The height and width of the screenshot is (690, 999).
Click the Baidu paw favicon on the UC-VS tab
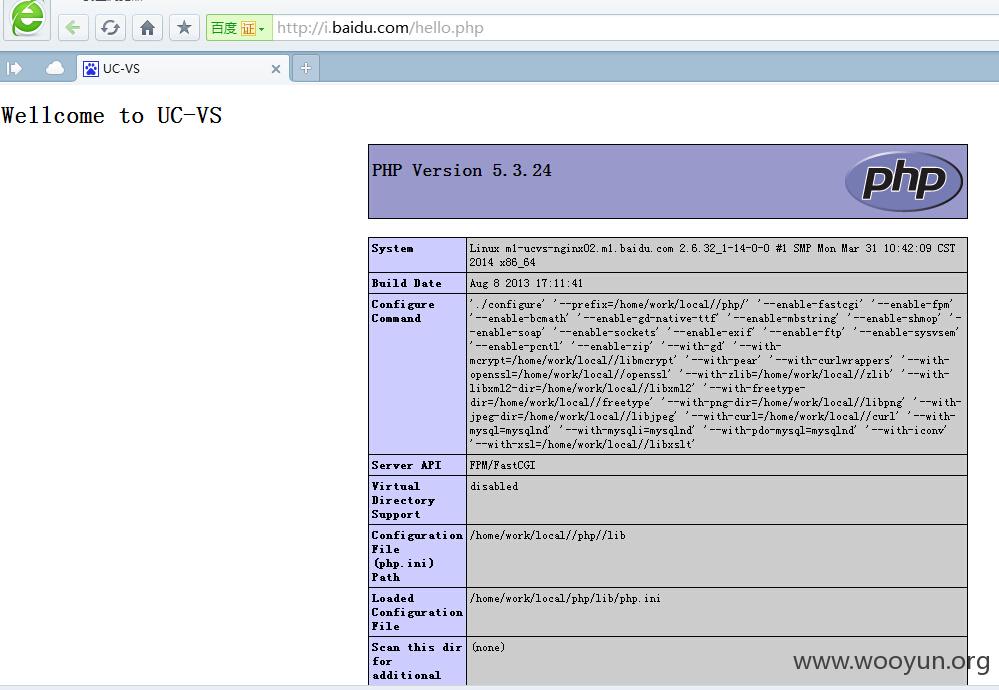click(91, 69)
